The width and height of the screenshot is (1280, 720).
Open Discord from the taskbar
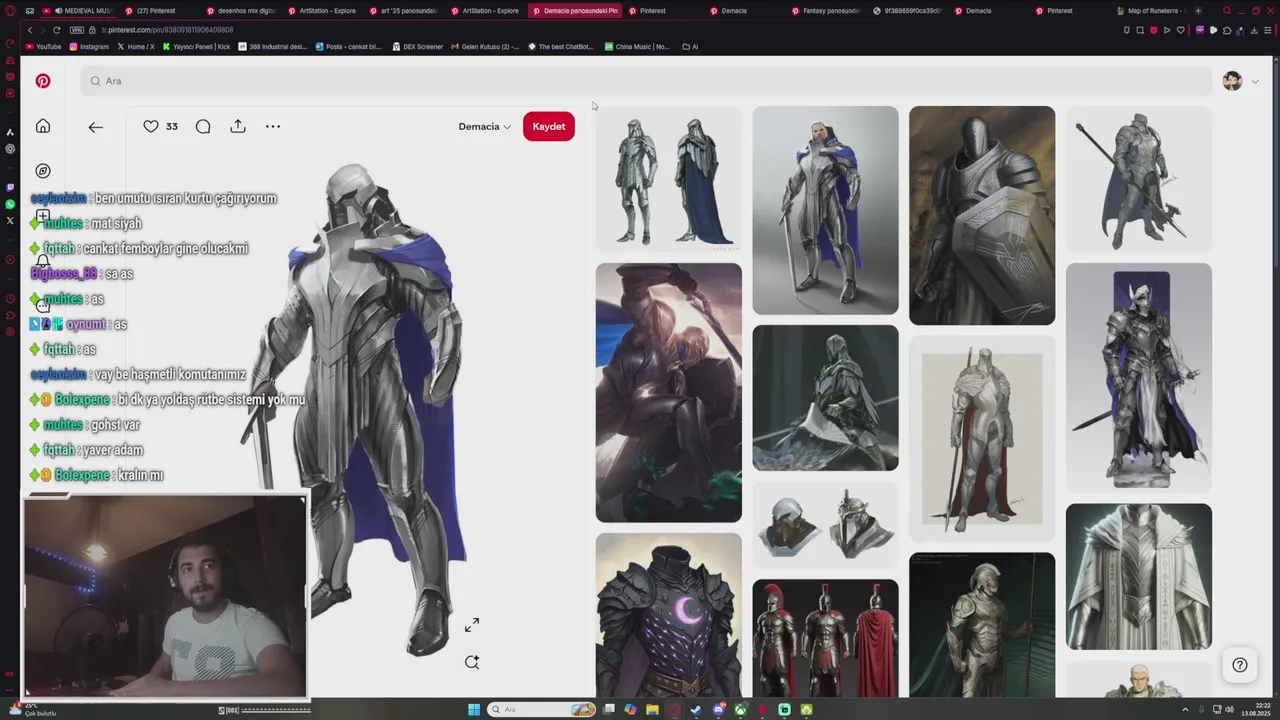719,710
